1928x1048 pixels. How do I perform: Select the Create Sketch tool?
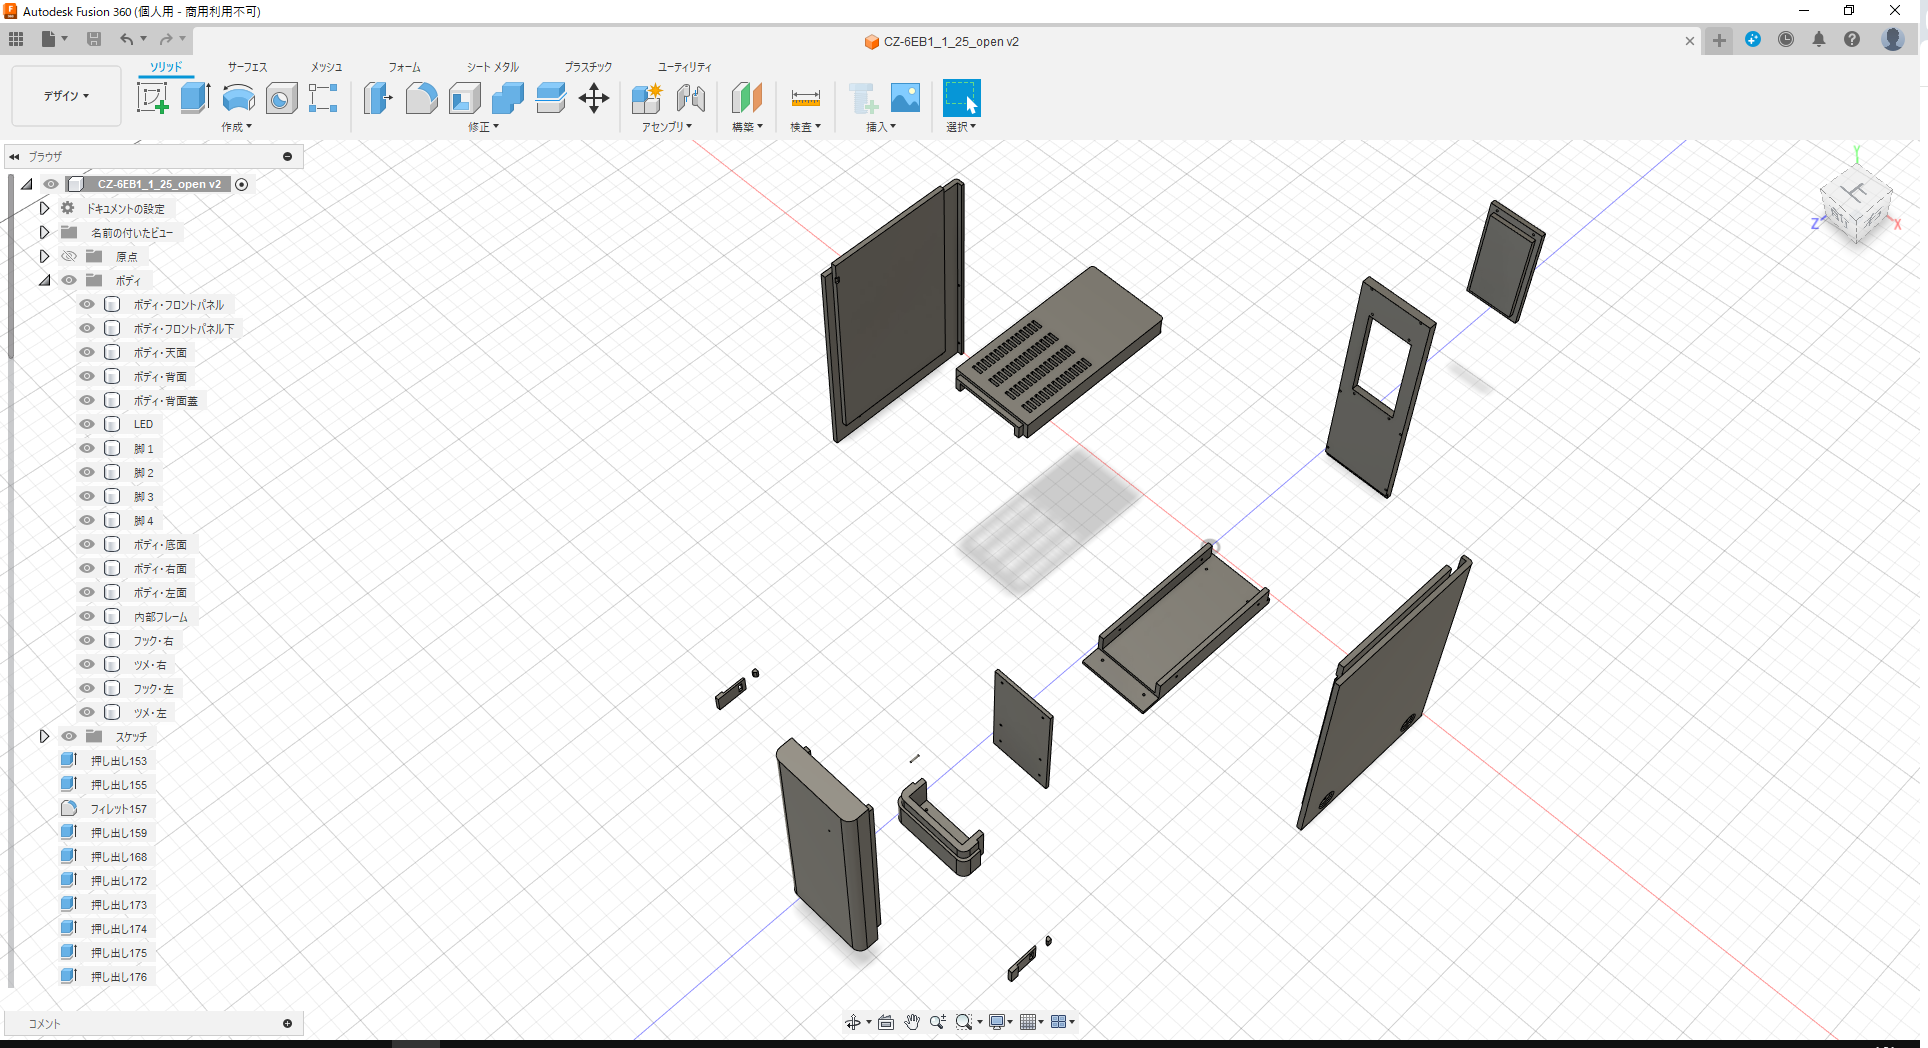coord(153,97)
